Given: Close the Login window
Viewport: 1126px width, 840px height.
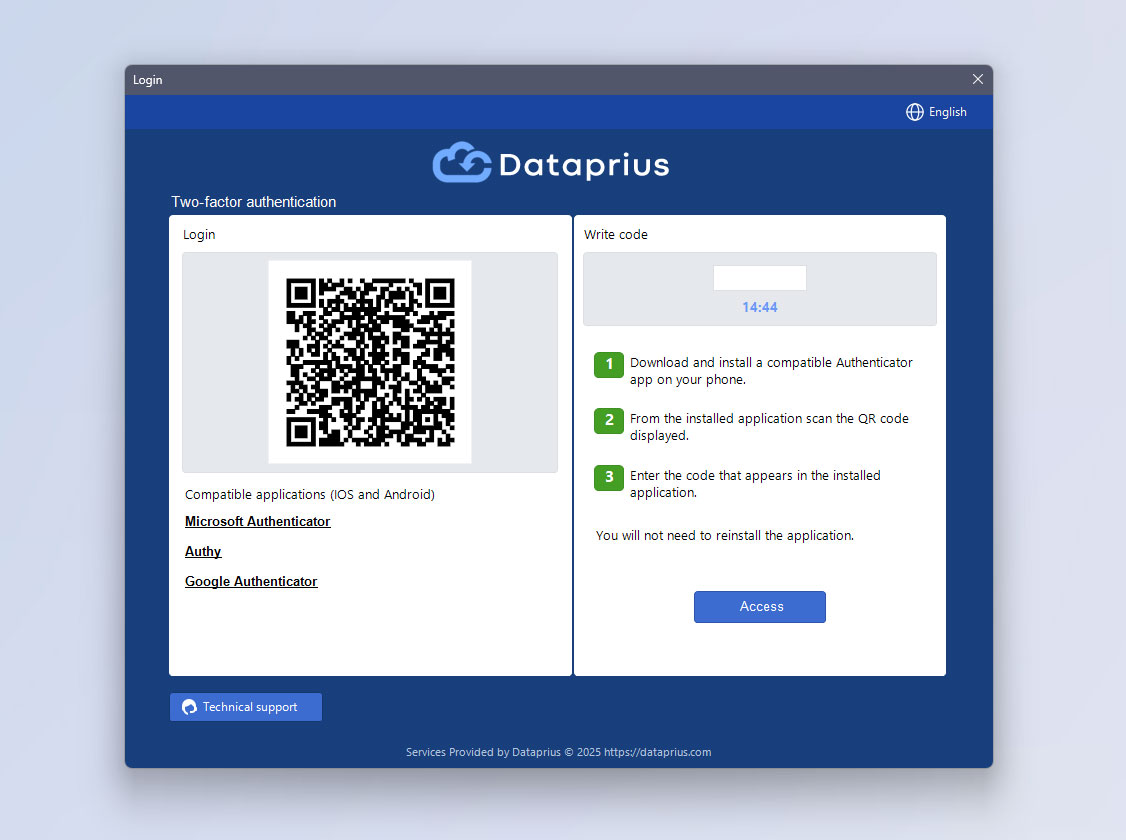Looking at the screenshot, I should click(977, 79).
